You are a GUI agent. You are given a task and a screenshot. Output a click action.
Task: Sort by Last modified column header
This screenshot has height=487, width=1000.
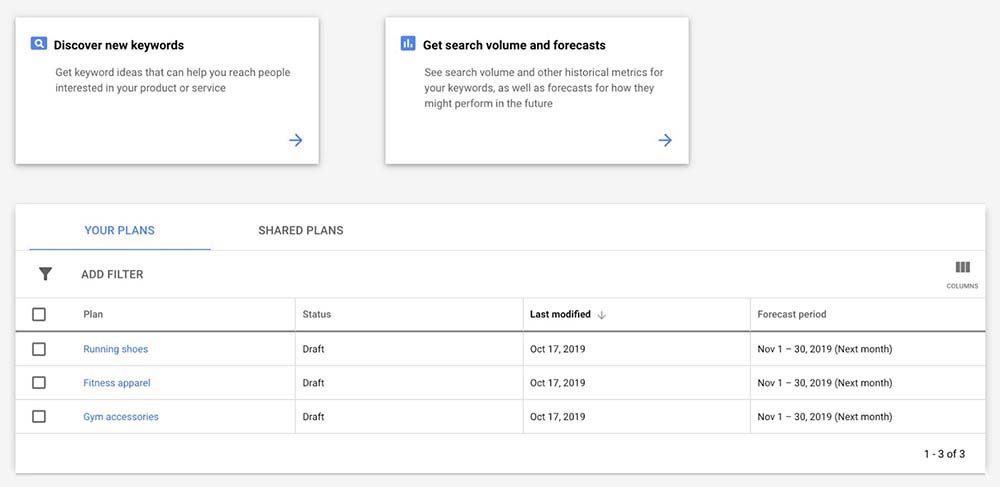click(x=560, y=314)
